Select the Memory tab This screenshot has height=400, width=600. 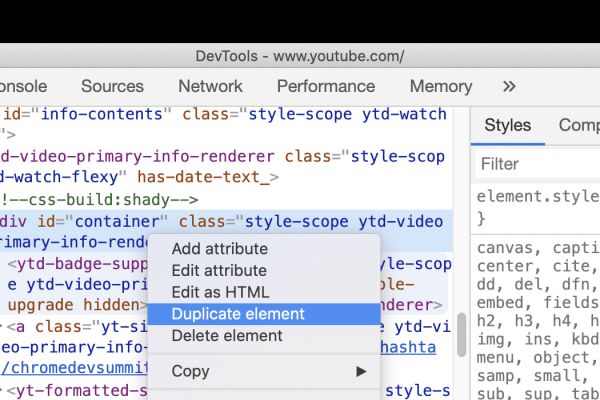click(440, 86)
